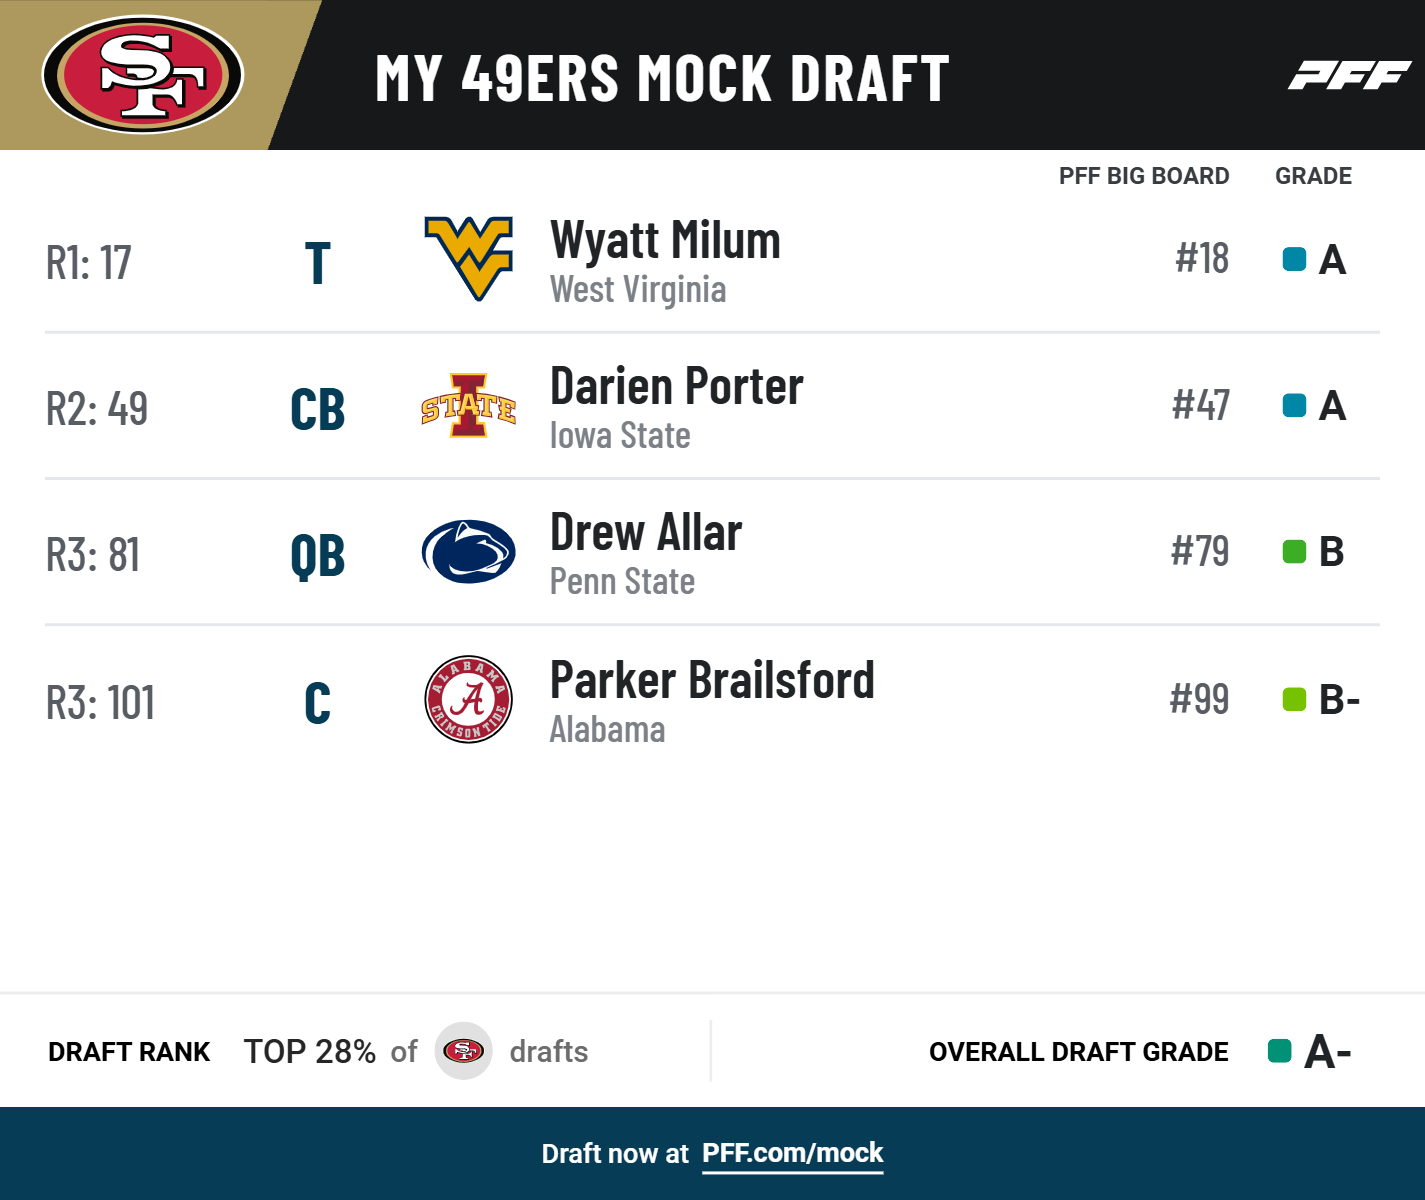Click the Grade column header
Image resolution: width=1425 pixels, height=1200 pixels.
[1312, 176]
